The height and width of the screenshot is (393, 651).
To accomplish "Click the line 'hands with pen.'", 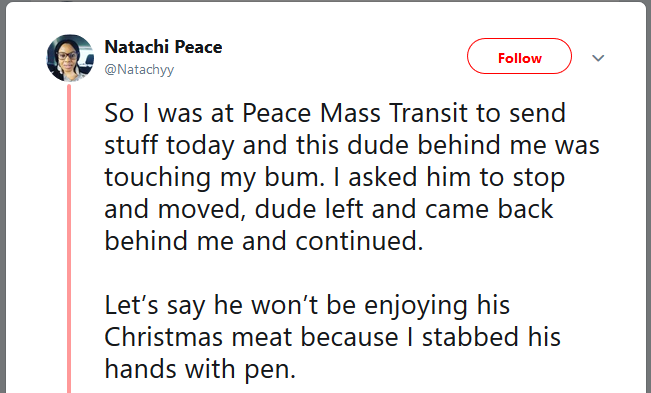I will 200,369.
